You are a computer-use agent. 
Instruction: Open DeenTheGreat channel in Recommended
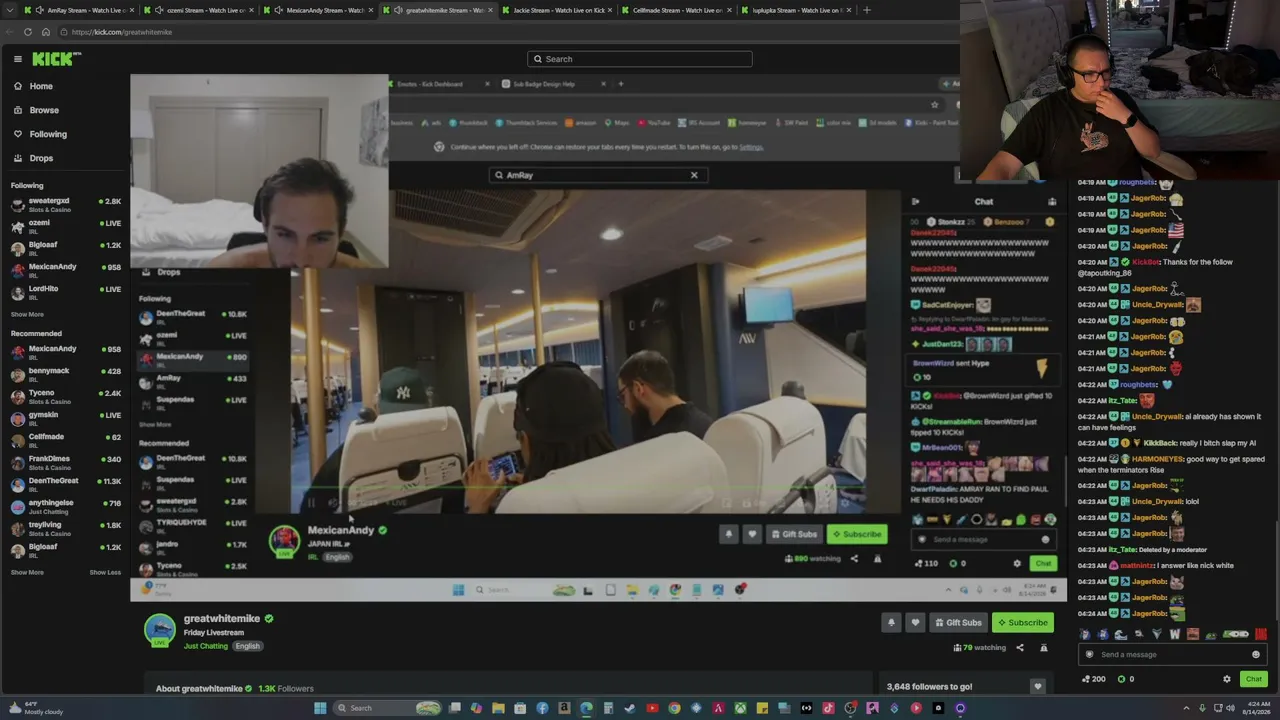pyautogui.click(x=65, y=484)
